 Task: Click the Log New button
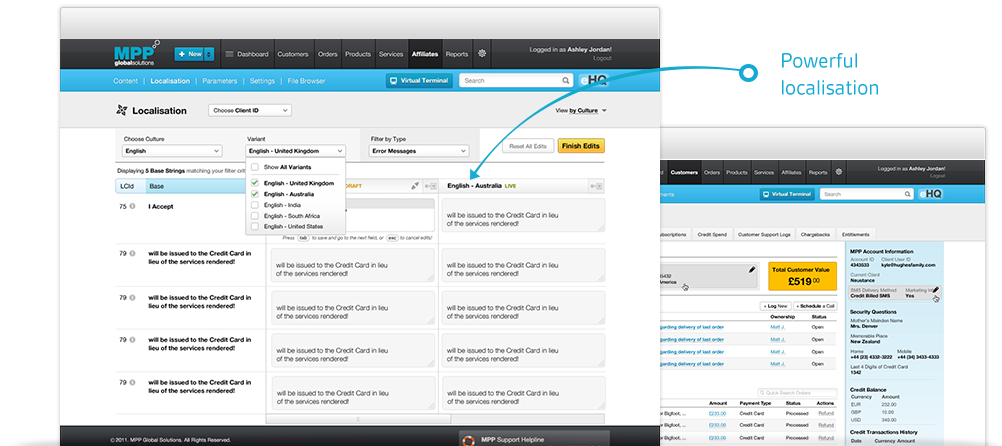click(x=776, y=306)
